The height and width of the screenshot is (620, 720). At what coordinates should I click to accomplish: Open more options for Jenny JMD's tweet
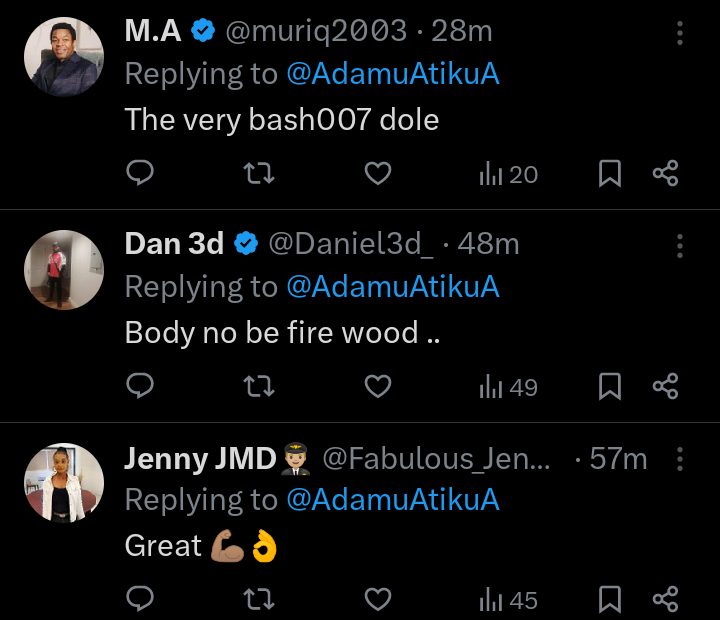click(x=680, y=459)
